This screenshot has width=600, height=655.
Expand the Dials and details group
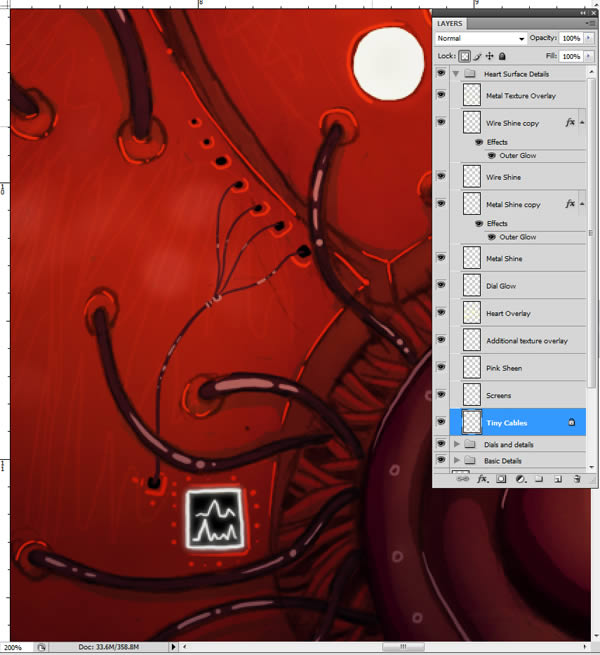point(457,444)
